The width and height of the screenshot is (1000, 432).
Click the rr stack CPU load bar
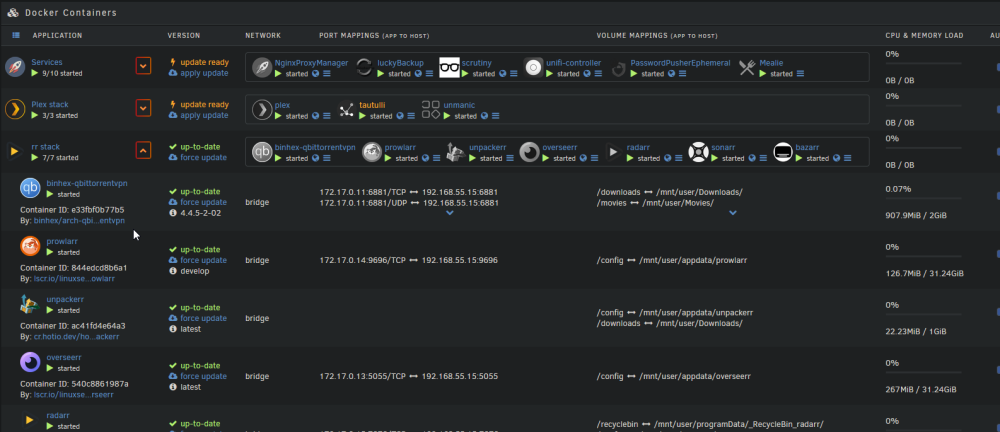(923, 147)
